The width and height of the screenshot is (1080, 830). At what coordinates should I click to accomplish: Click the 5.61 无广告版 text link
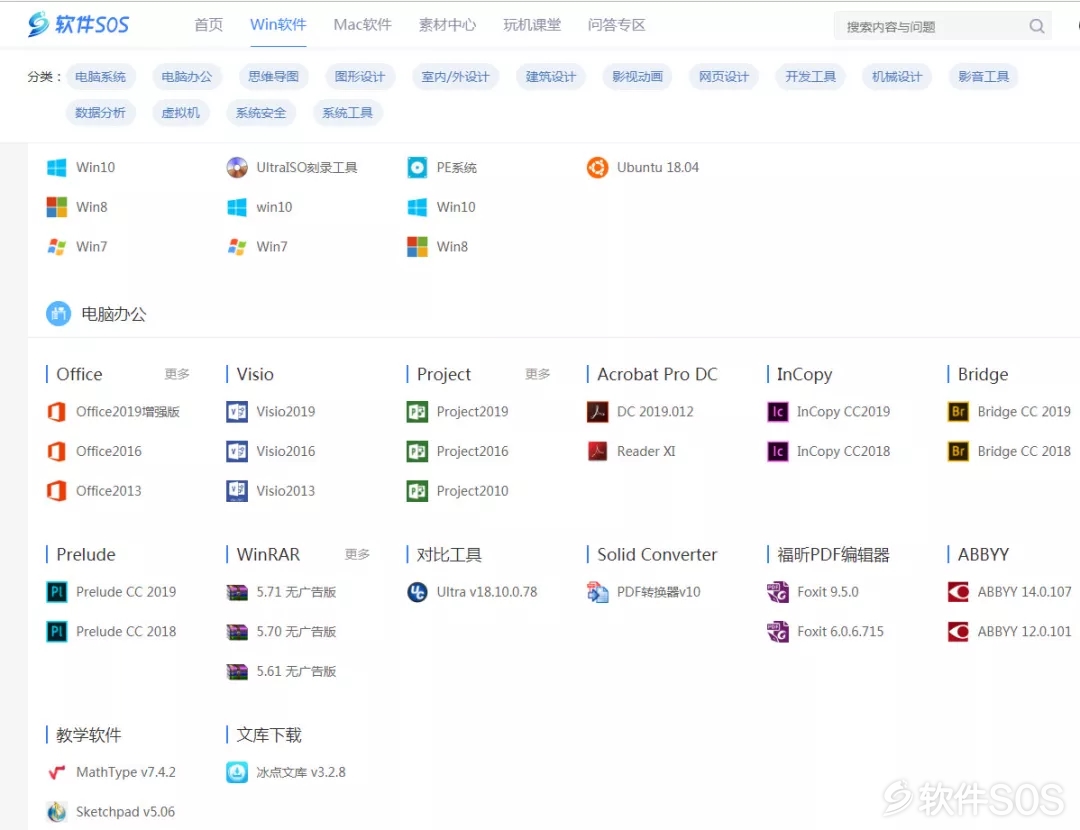pyautogui.click(x=296, y=672)
